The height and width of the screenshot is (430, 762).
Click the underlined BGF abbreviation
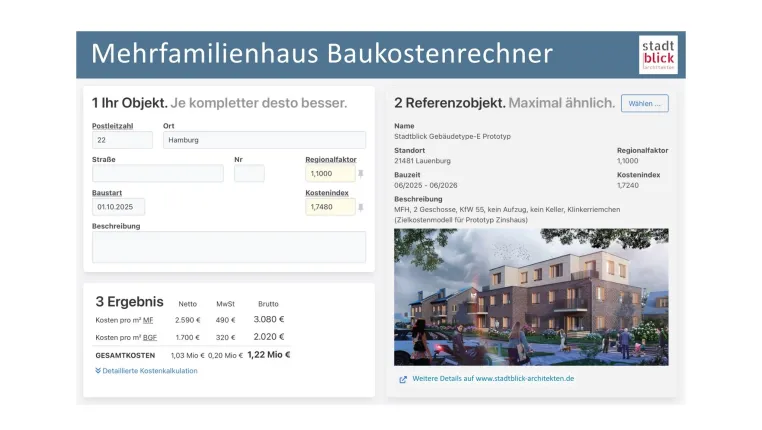(x=150, y=337)
